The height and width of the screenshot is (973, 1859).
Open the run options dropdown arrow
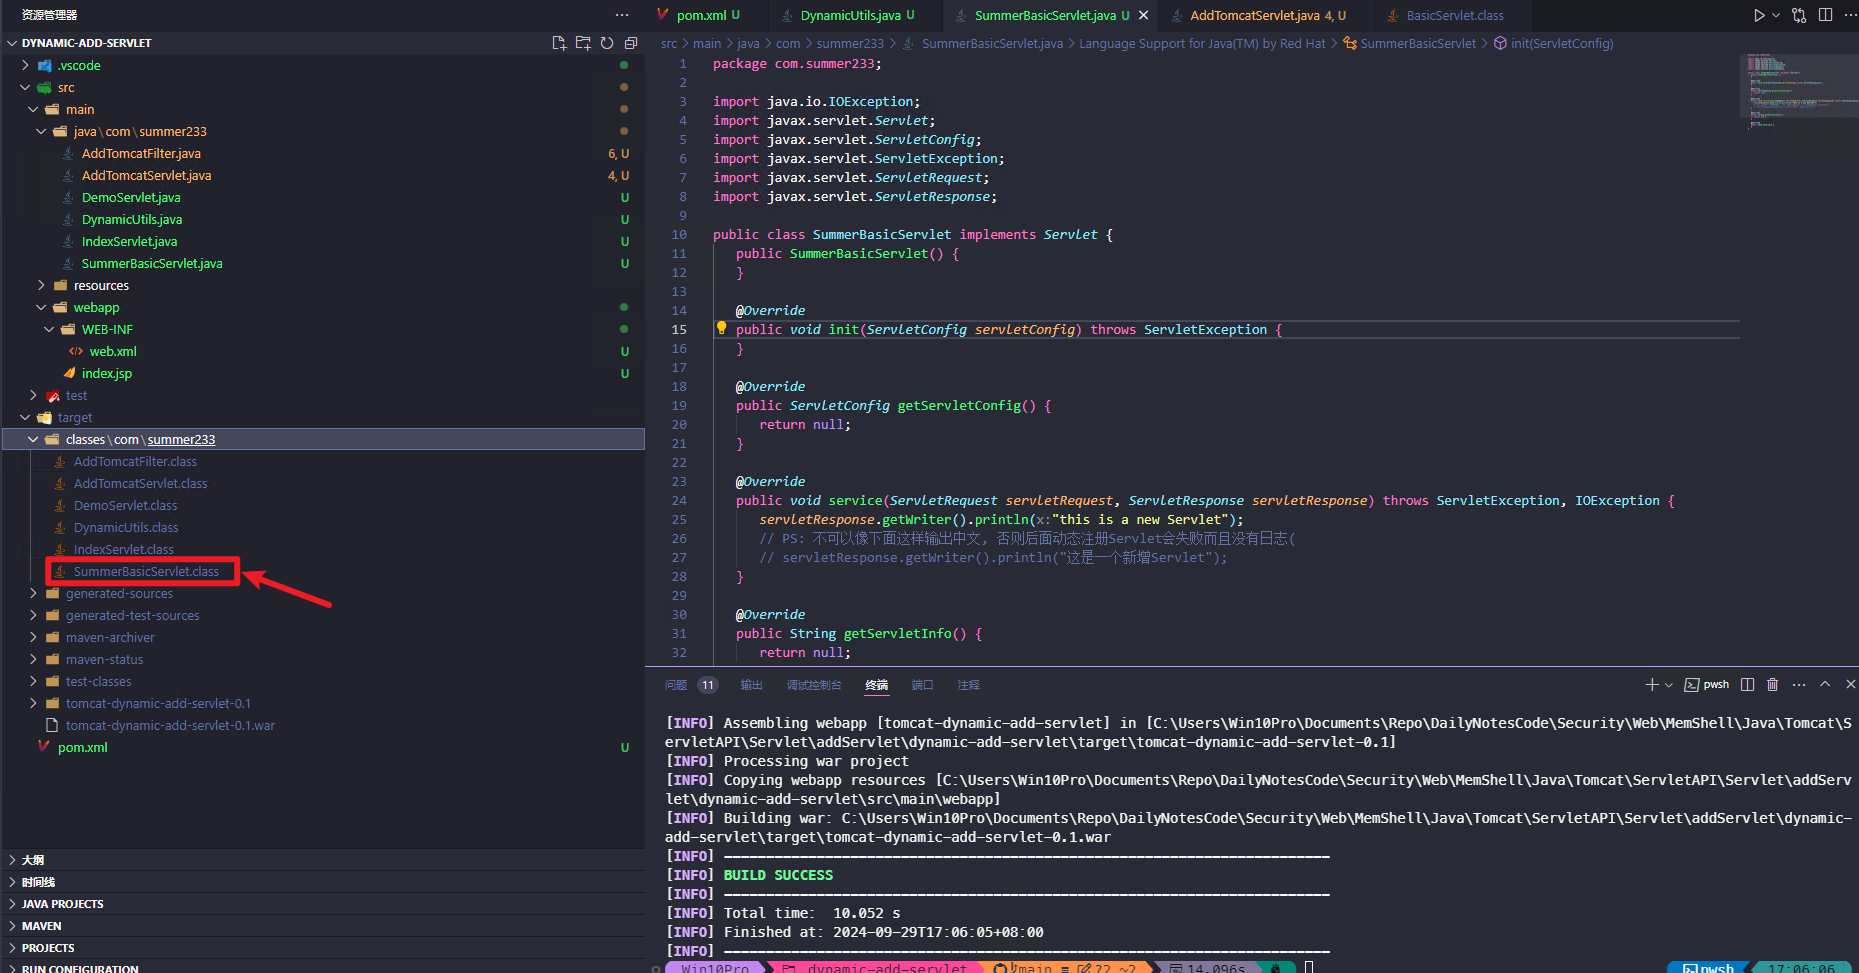coord(1776,15)
